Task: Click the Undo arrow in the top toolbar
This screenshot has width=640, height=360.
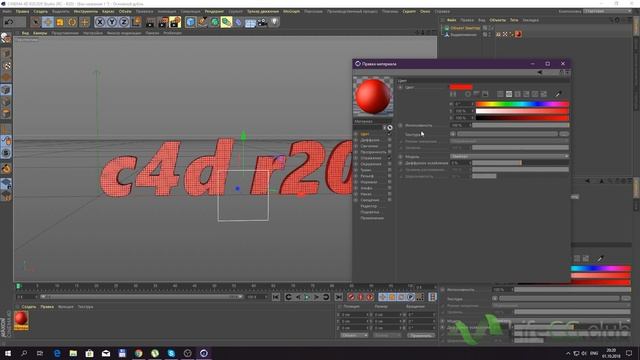Action: 9,22
